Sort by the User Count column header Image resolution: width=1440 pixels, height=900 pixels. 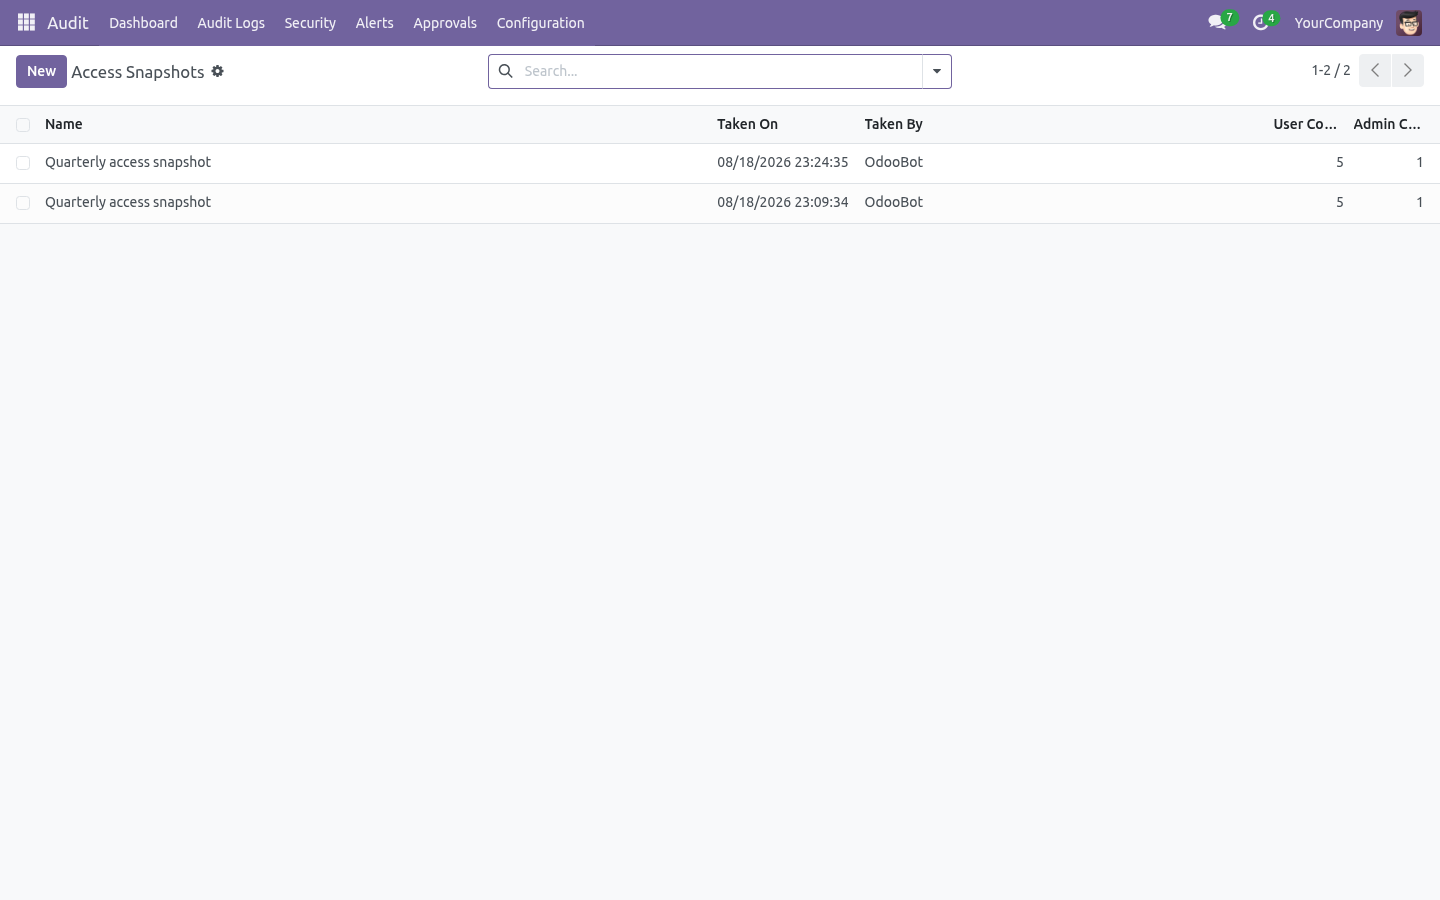tap(1305, 124)
